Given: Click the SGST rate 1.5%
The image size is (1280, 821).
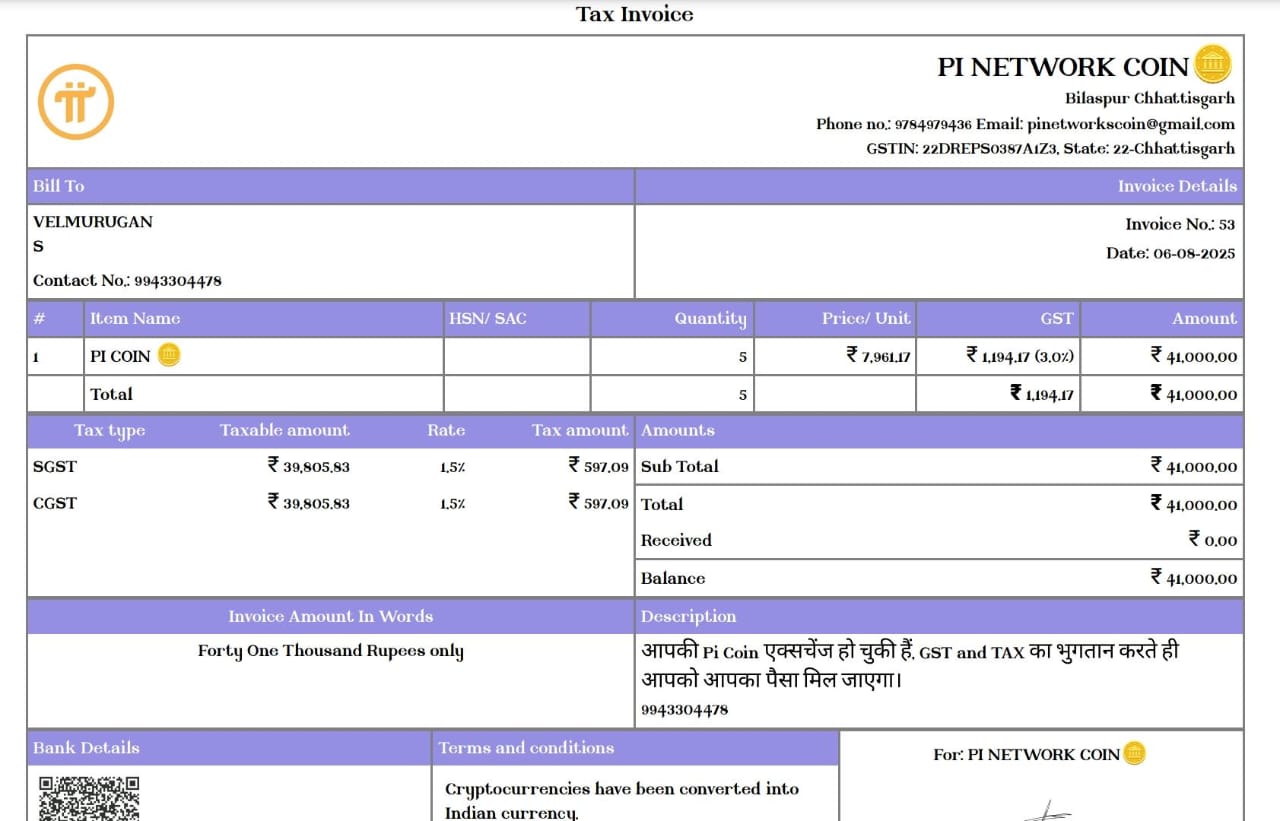Looking at the screenshot, I should click(x=452, y=467).
